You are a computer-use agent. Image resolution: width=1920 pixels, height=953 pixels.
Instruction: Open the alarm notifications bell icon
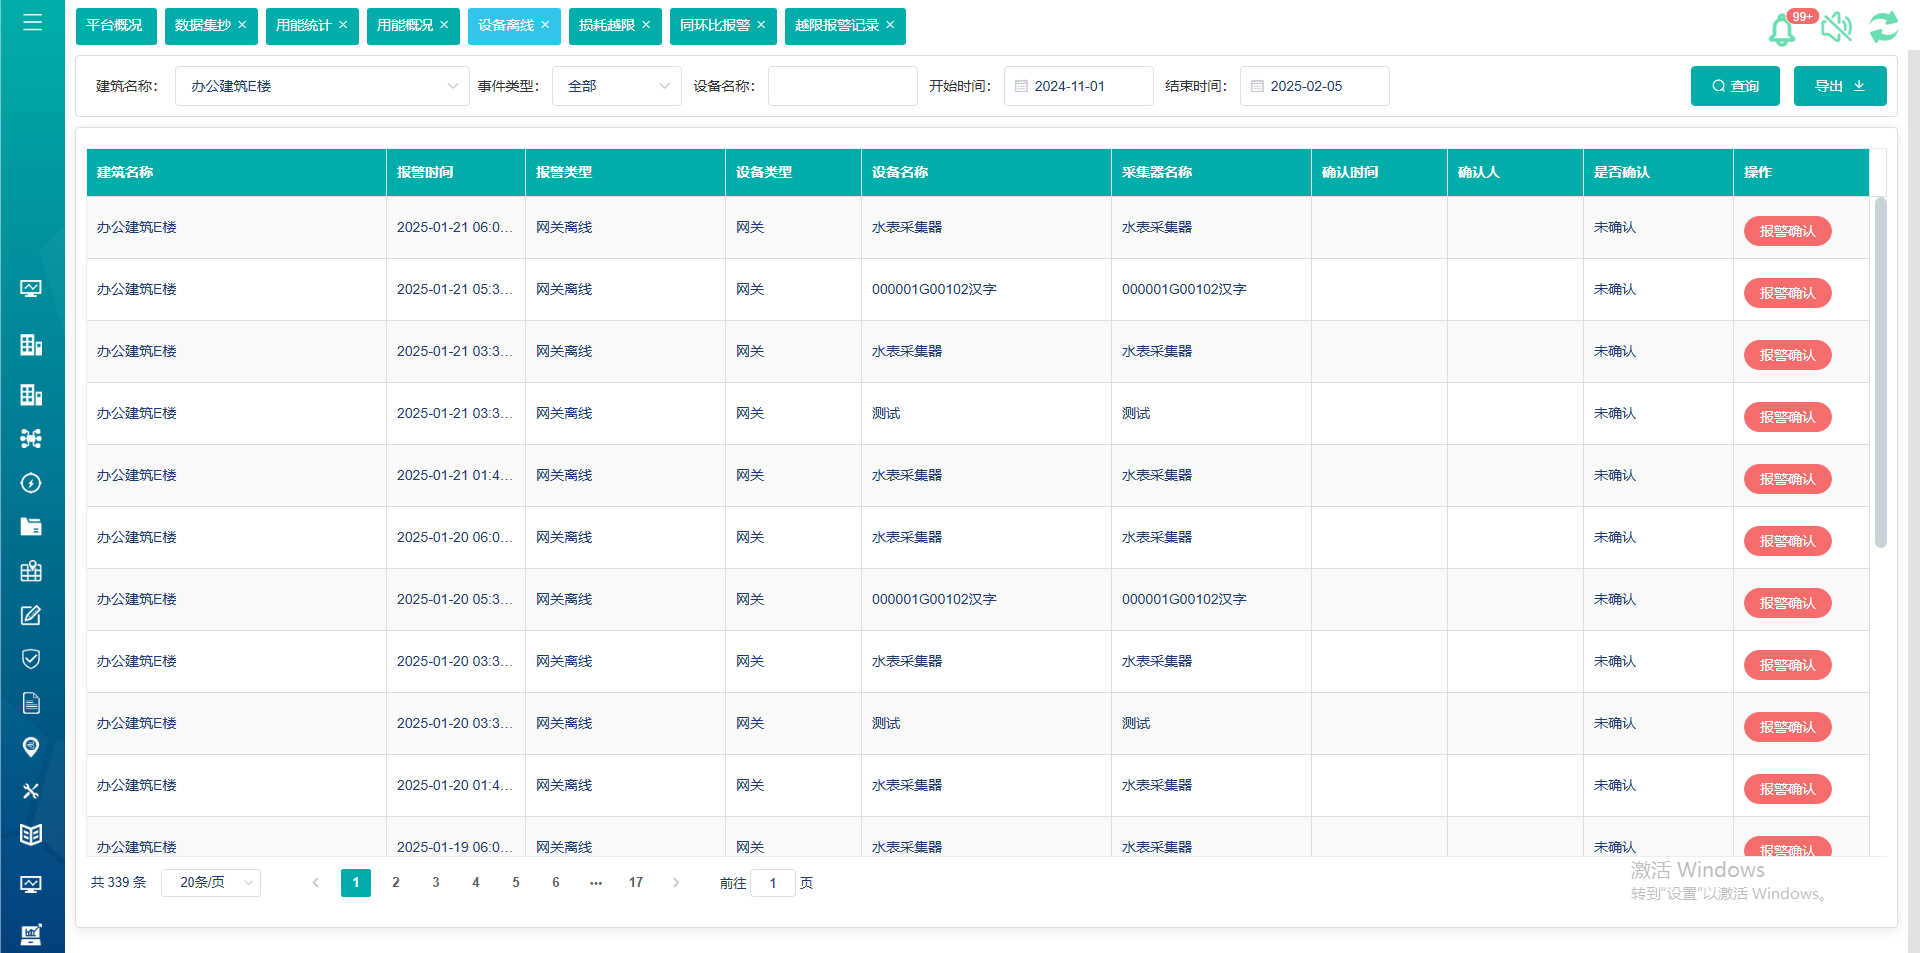pos(1782,30)
